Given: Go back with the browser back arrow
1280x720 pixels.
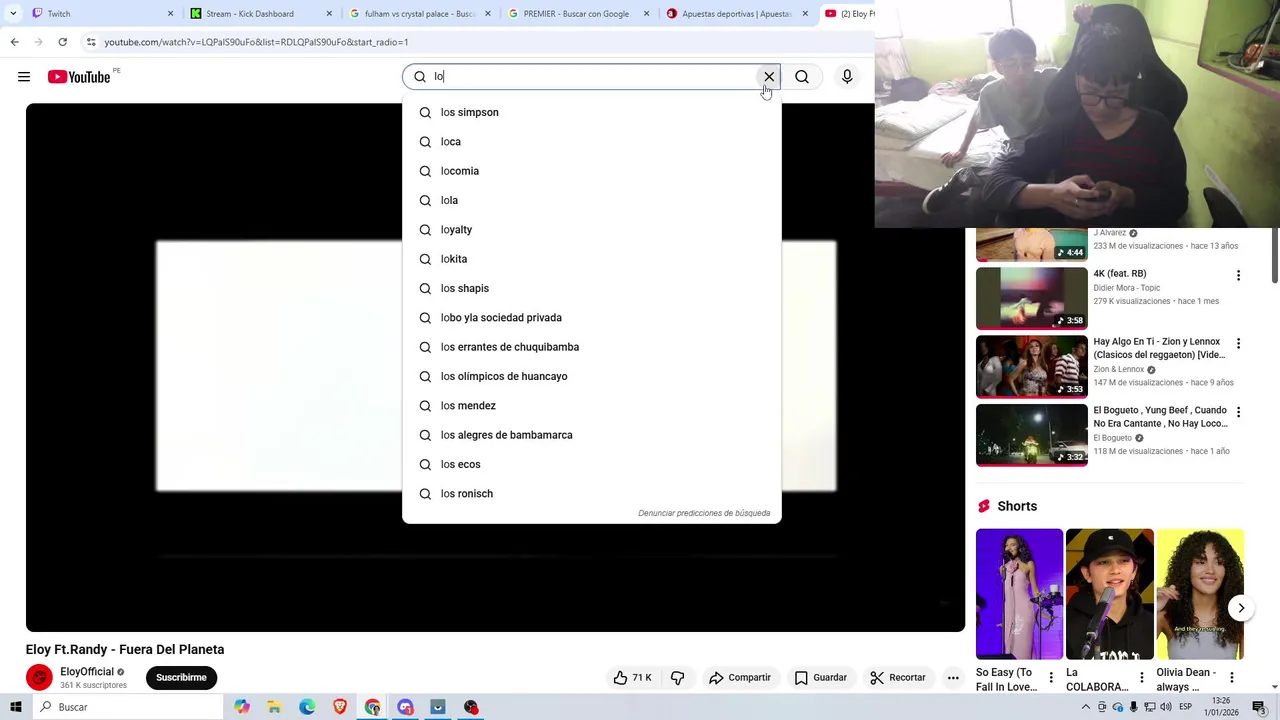Looking at the screenshot, I should pyautogui.click(x=14, y=42).
